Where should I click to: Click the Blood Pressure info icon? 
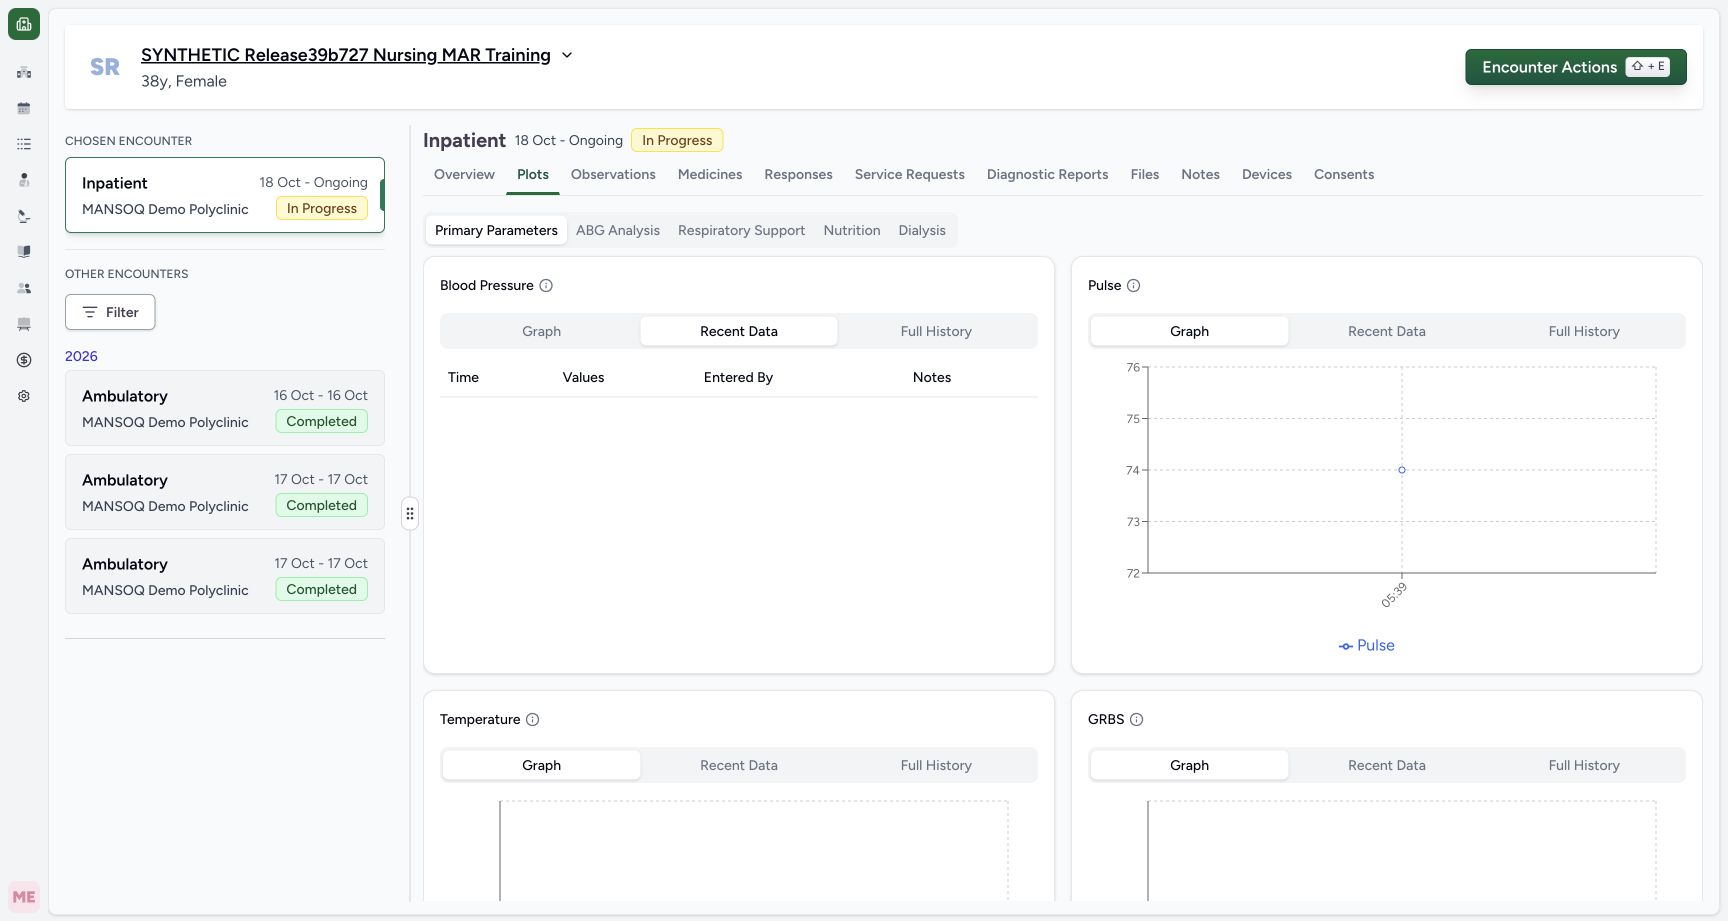546,286
